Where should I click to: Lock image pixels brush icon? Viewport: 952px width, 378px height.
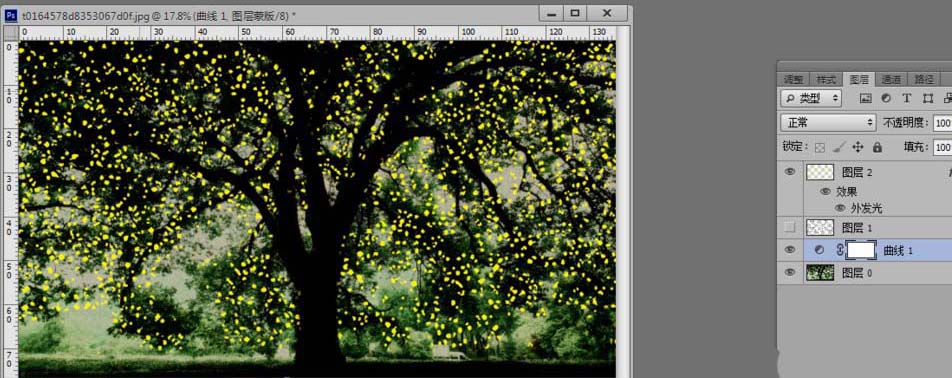839,147
